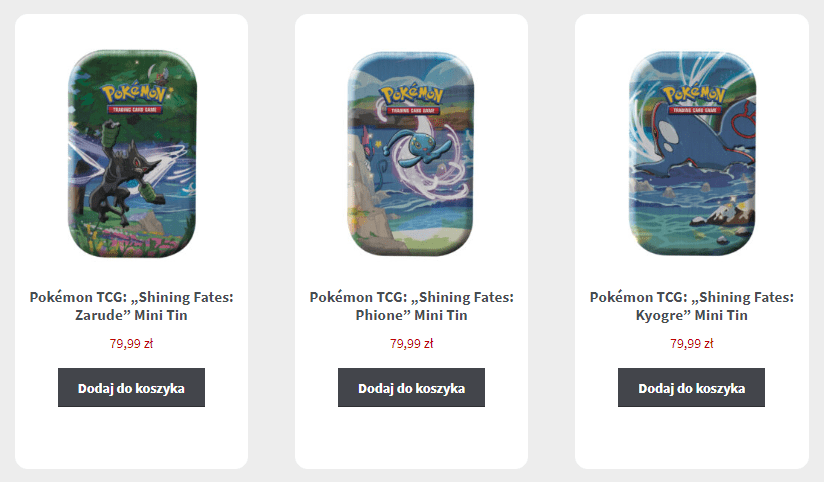Open the Zarude Mini Tin product image
The width and height of the screenshot is (824, 482).
pyautogui.click(x=132, y=153)
